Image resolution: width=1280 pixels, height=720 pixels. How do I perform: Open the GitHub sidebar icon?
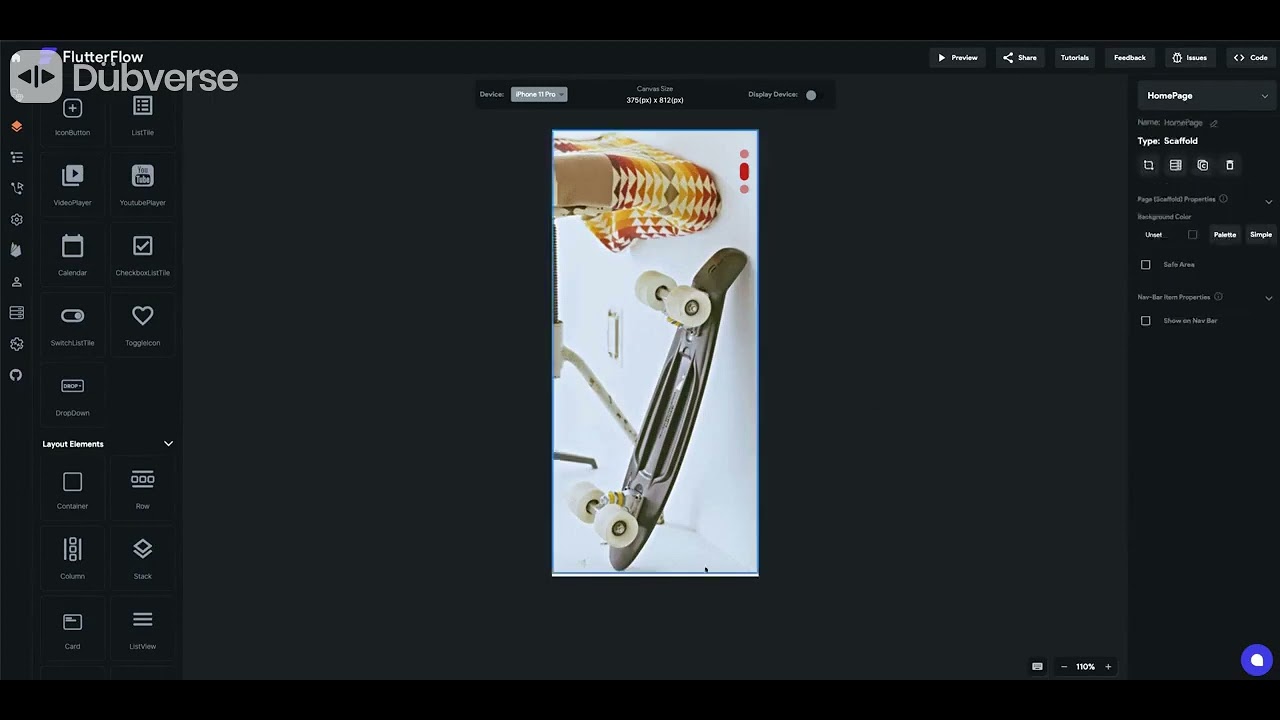pyautogui.click(x=16, y=375)
